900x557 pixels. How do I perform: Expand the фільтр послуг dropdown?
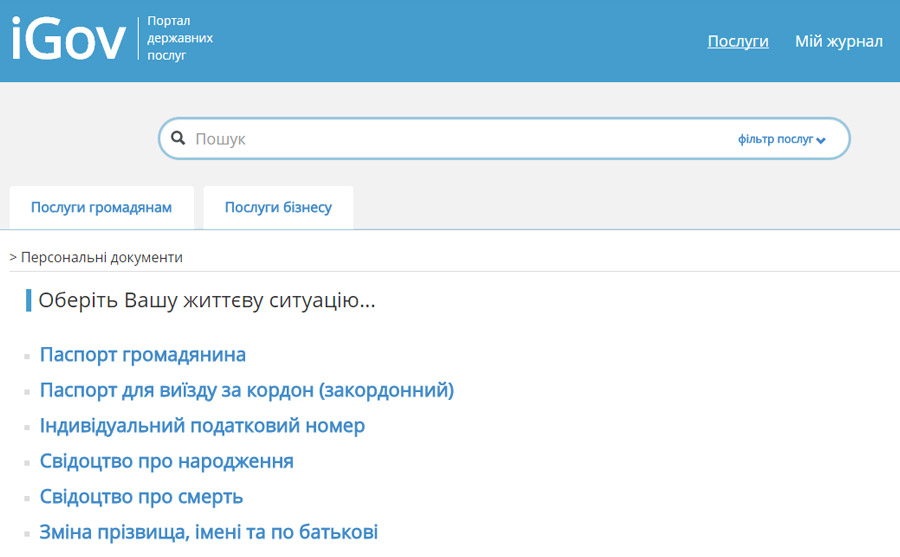pos(780,140)
